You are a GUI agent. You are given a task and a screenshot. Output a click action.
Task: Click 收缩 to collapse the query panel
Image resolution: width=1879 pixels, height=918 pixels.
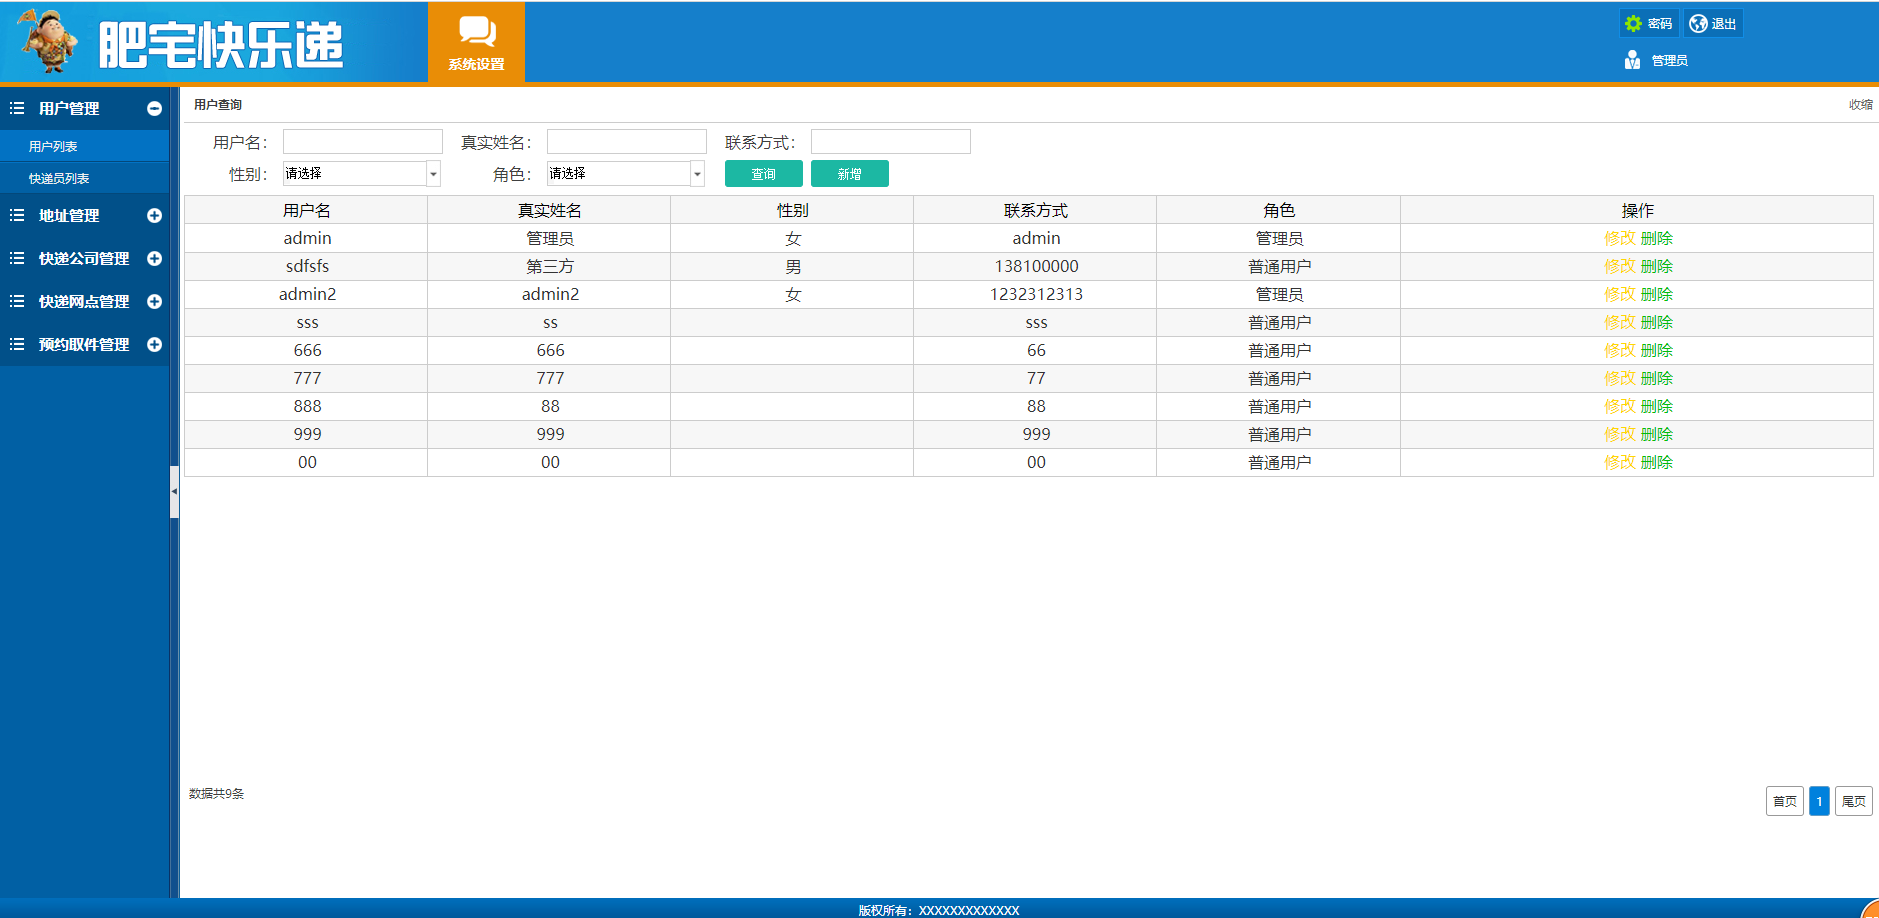(1860, 104)
